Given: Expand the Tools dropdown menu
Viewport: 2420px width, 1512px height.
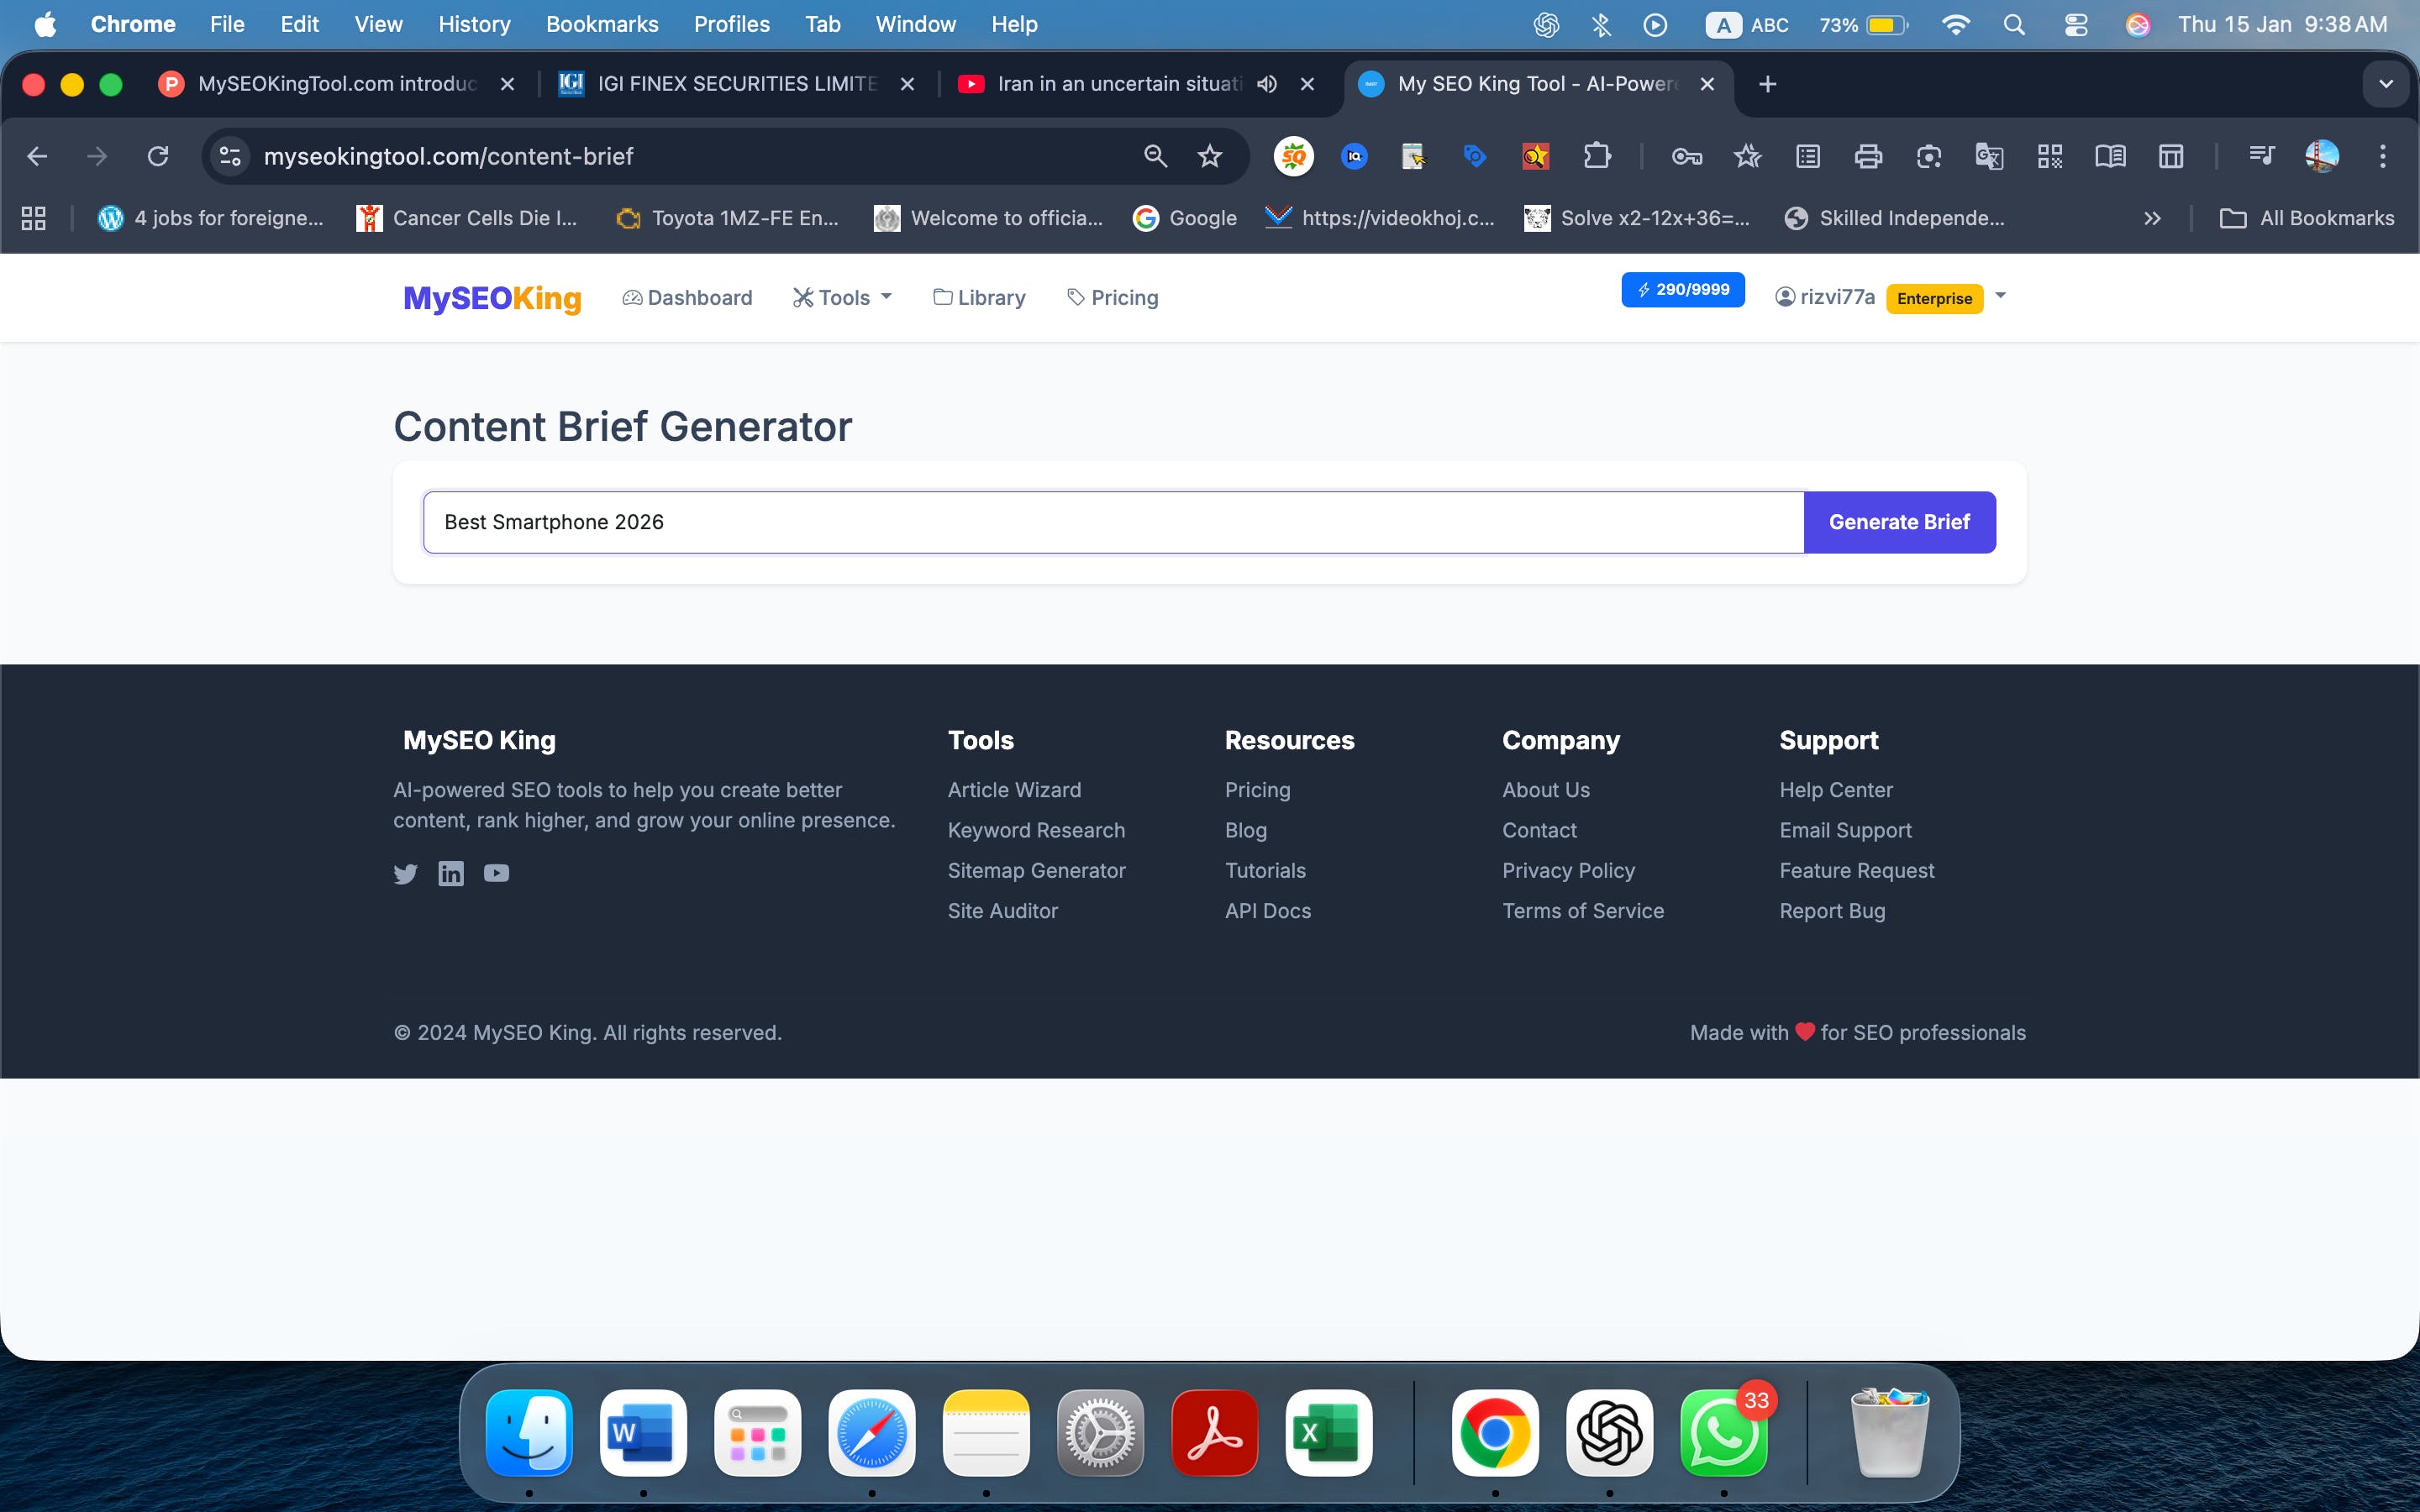Looking at the screenshot, I should pos(842,298).
